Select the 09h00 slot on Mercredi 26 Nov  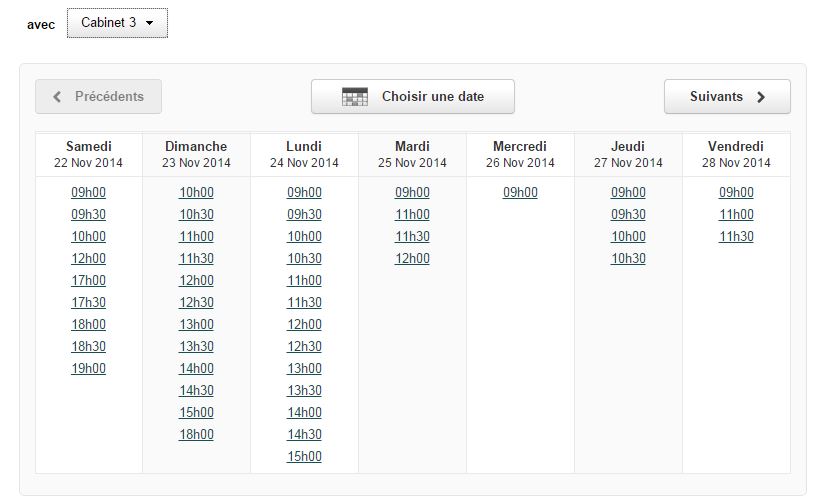520,192
